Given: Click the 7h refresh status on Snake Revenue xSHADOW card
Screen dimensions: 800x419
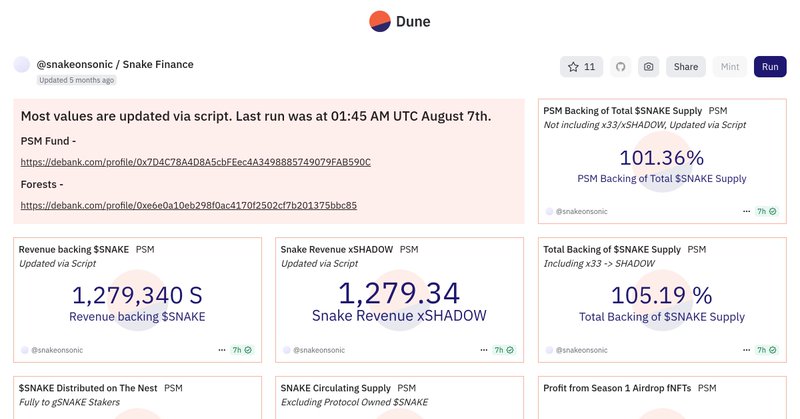Looking at the screenshot, I should click(x=504, y=350).
